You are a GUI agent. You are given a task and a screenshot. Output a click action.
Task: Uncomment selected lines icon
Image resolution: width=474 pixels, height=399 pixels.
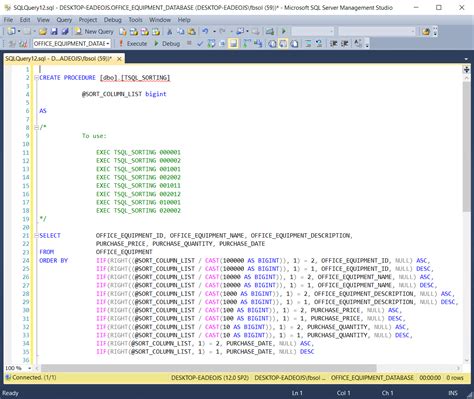319,44
